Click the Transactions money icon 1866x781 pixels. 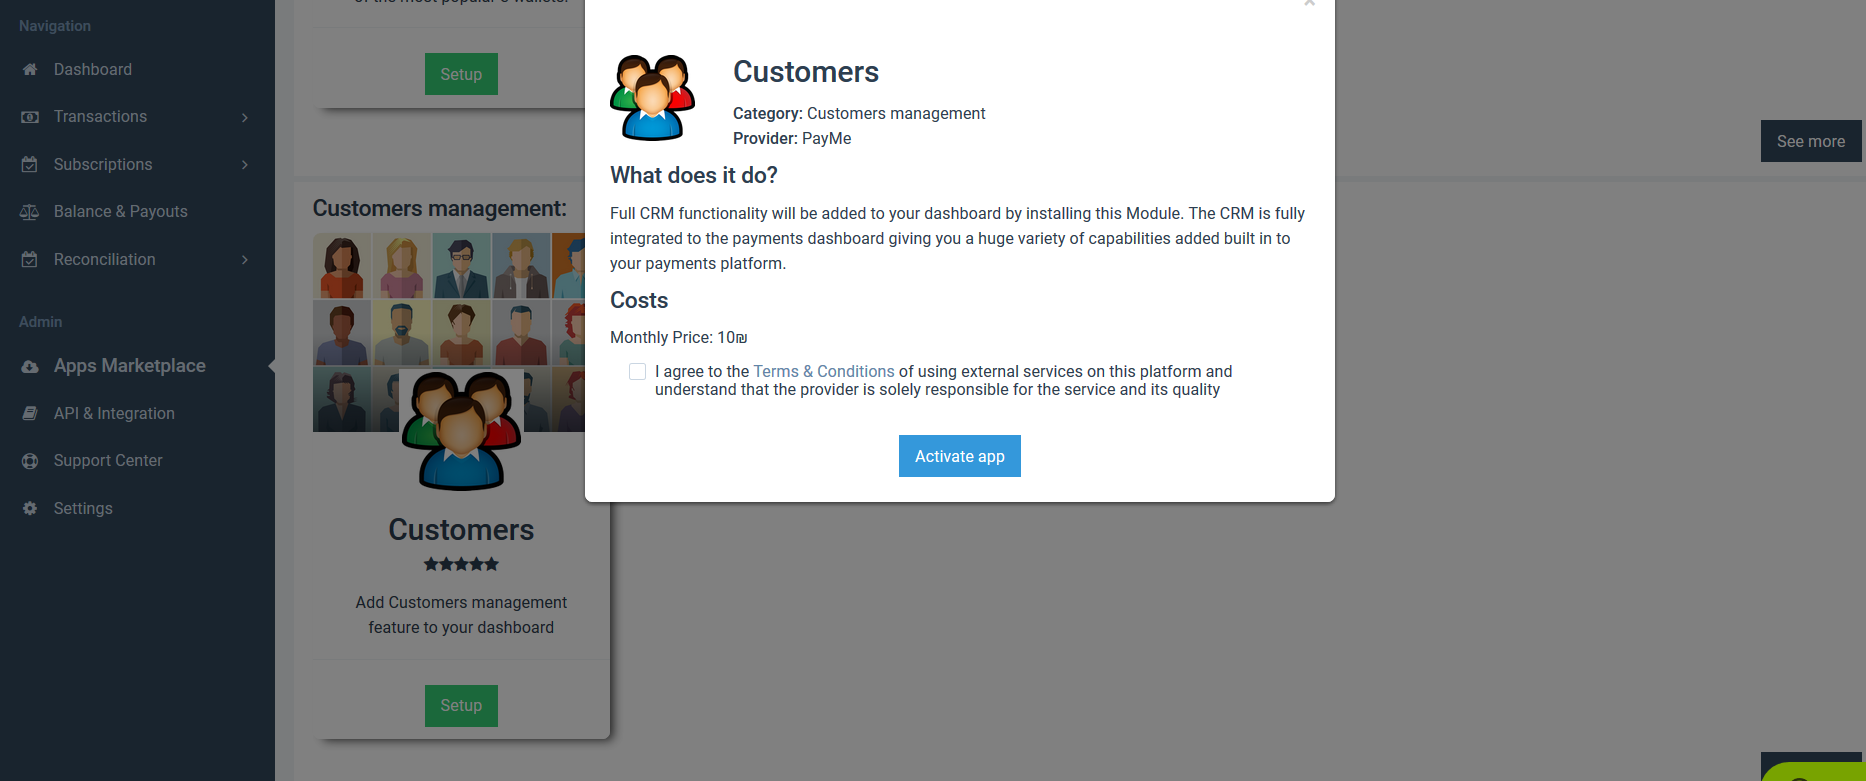30,117
